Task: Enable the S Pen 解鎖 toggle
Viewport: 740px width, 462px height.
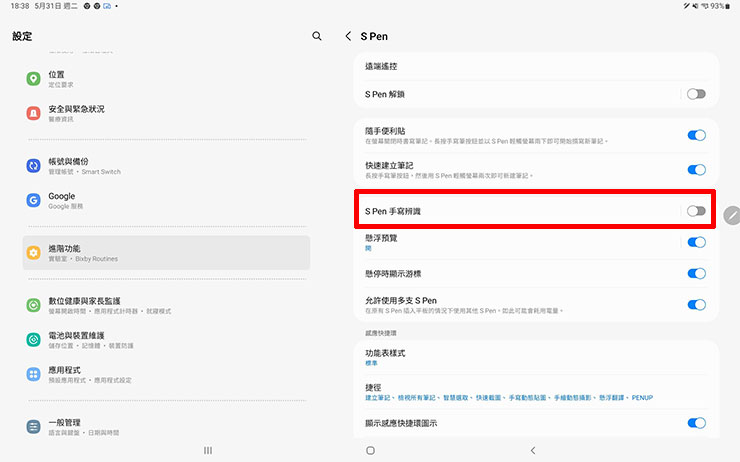Action: point(696,94)
